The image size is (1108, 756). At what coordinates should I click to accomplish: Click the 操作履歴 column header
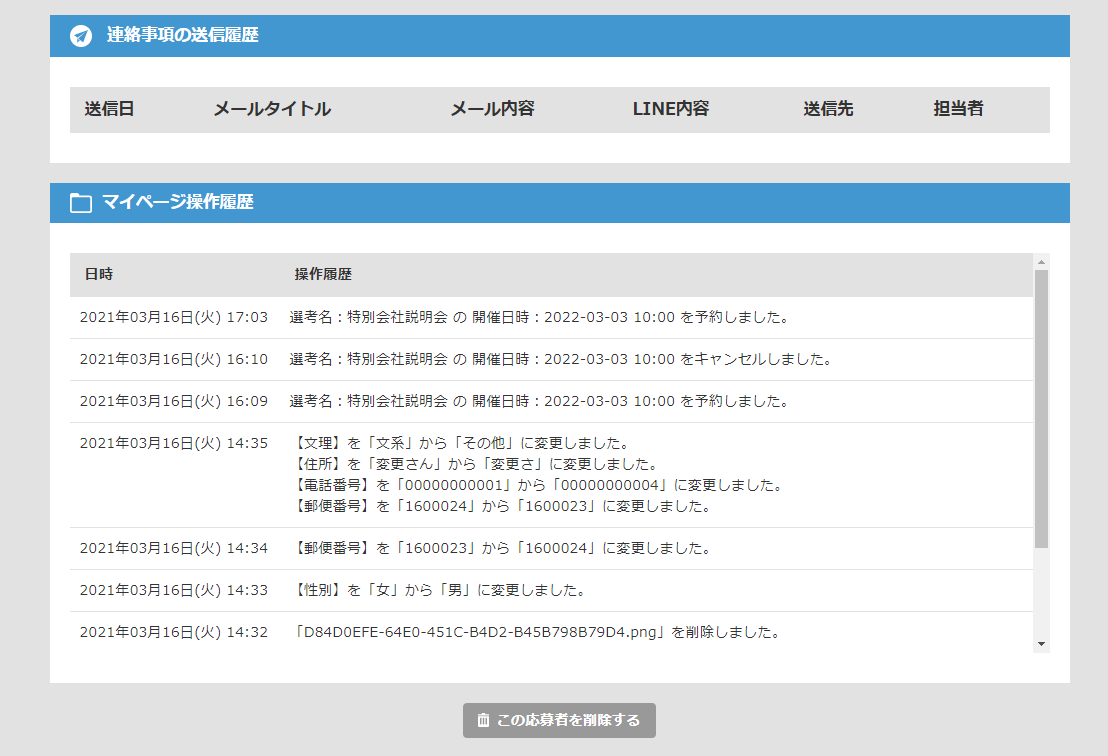[x=323, y=274]
